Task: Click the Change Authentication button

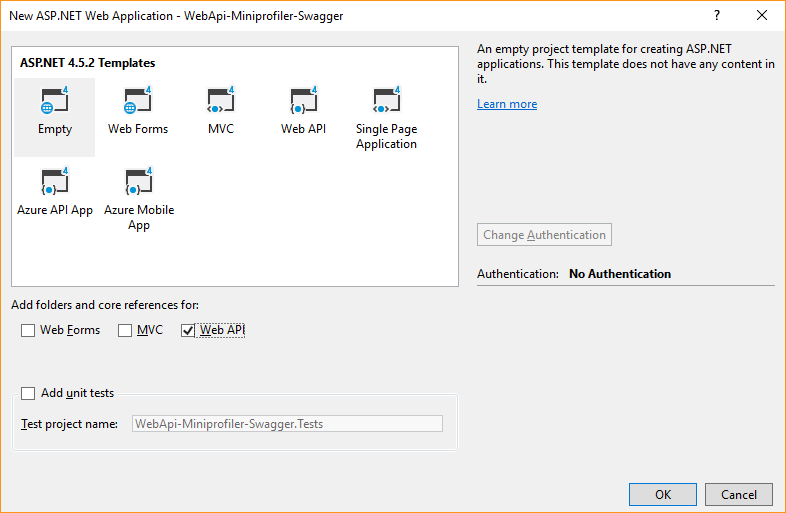Action: coord(544,235)
